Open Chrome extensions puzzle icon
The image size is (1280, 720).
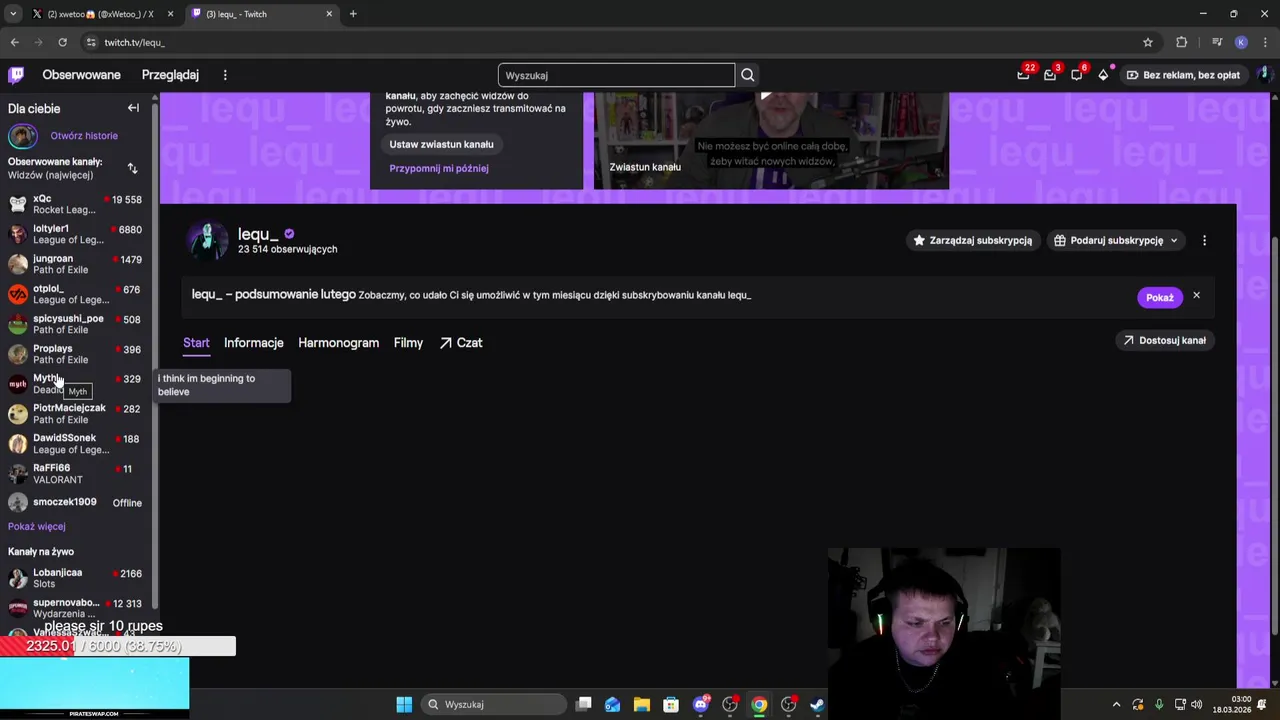[1182, 42]
